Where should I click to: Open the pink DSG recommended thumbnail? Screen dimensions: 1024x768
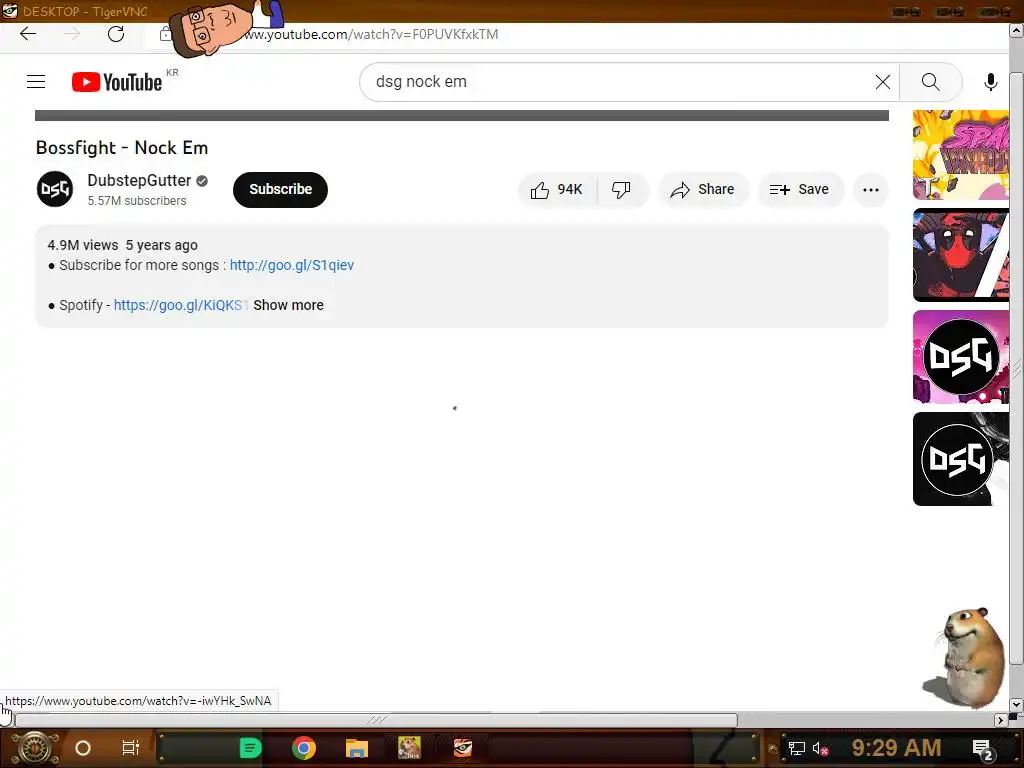961,357
